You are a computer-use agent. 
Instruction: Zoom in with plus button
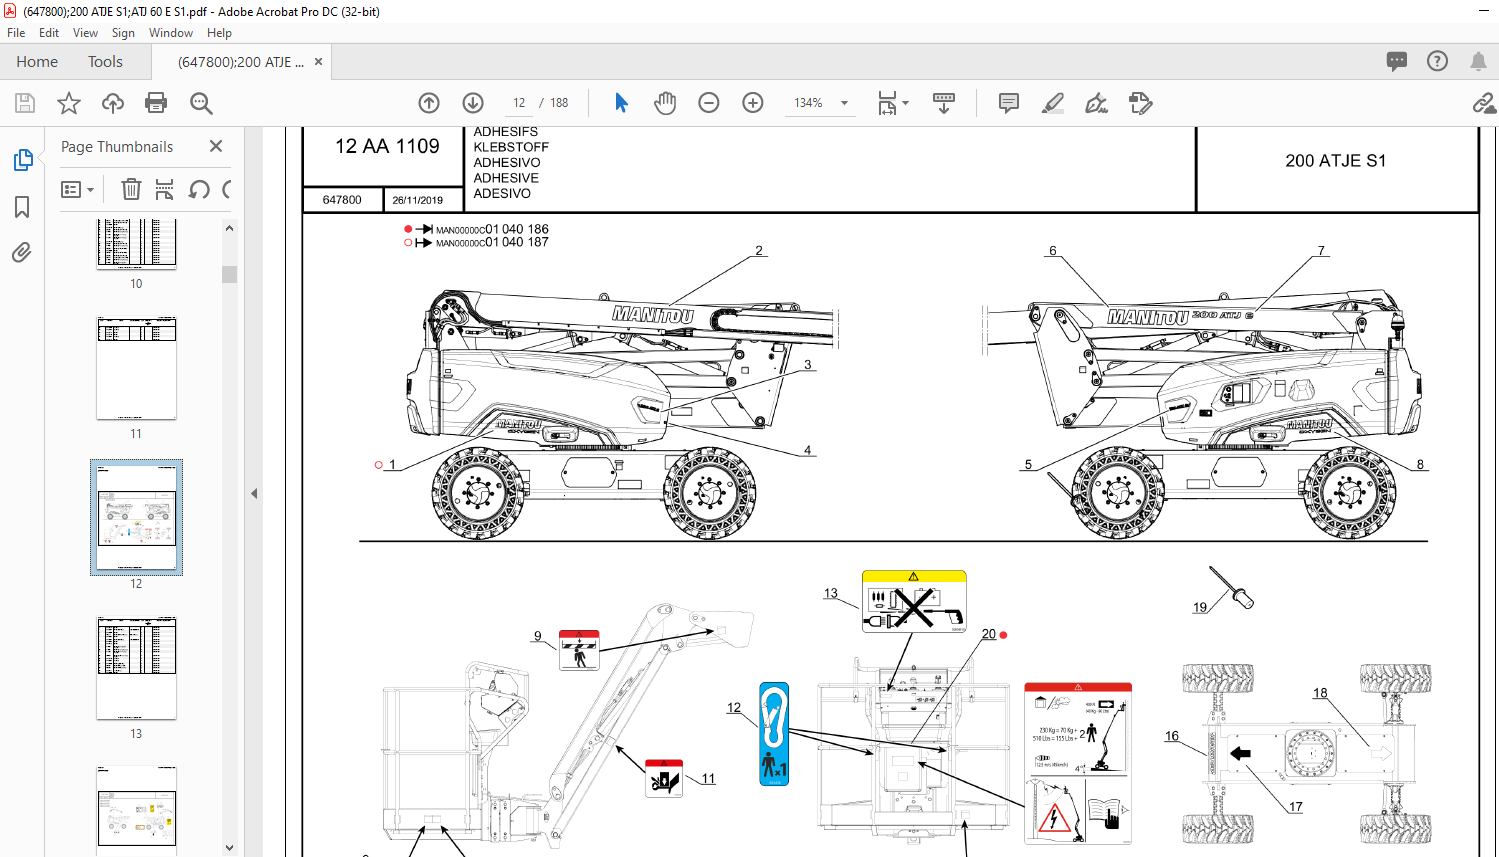(753, 103)
